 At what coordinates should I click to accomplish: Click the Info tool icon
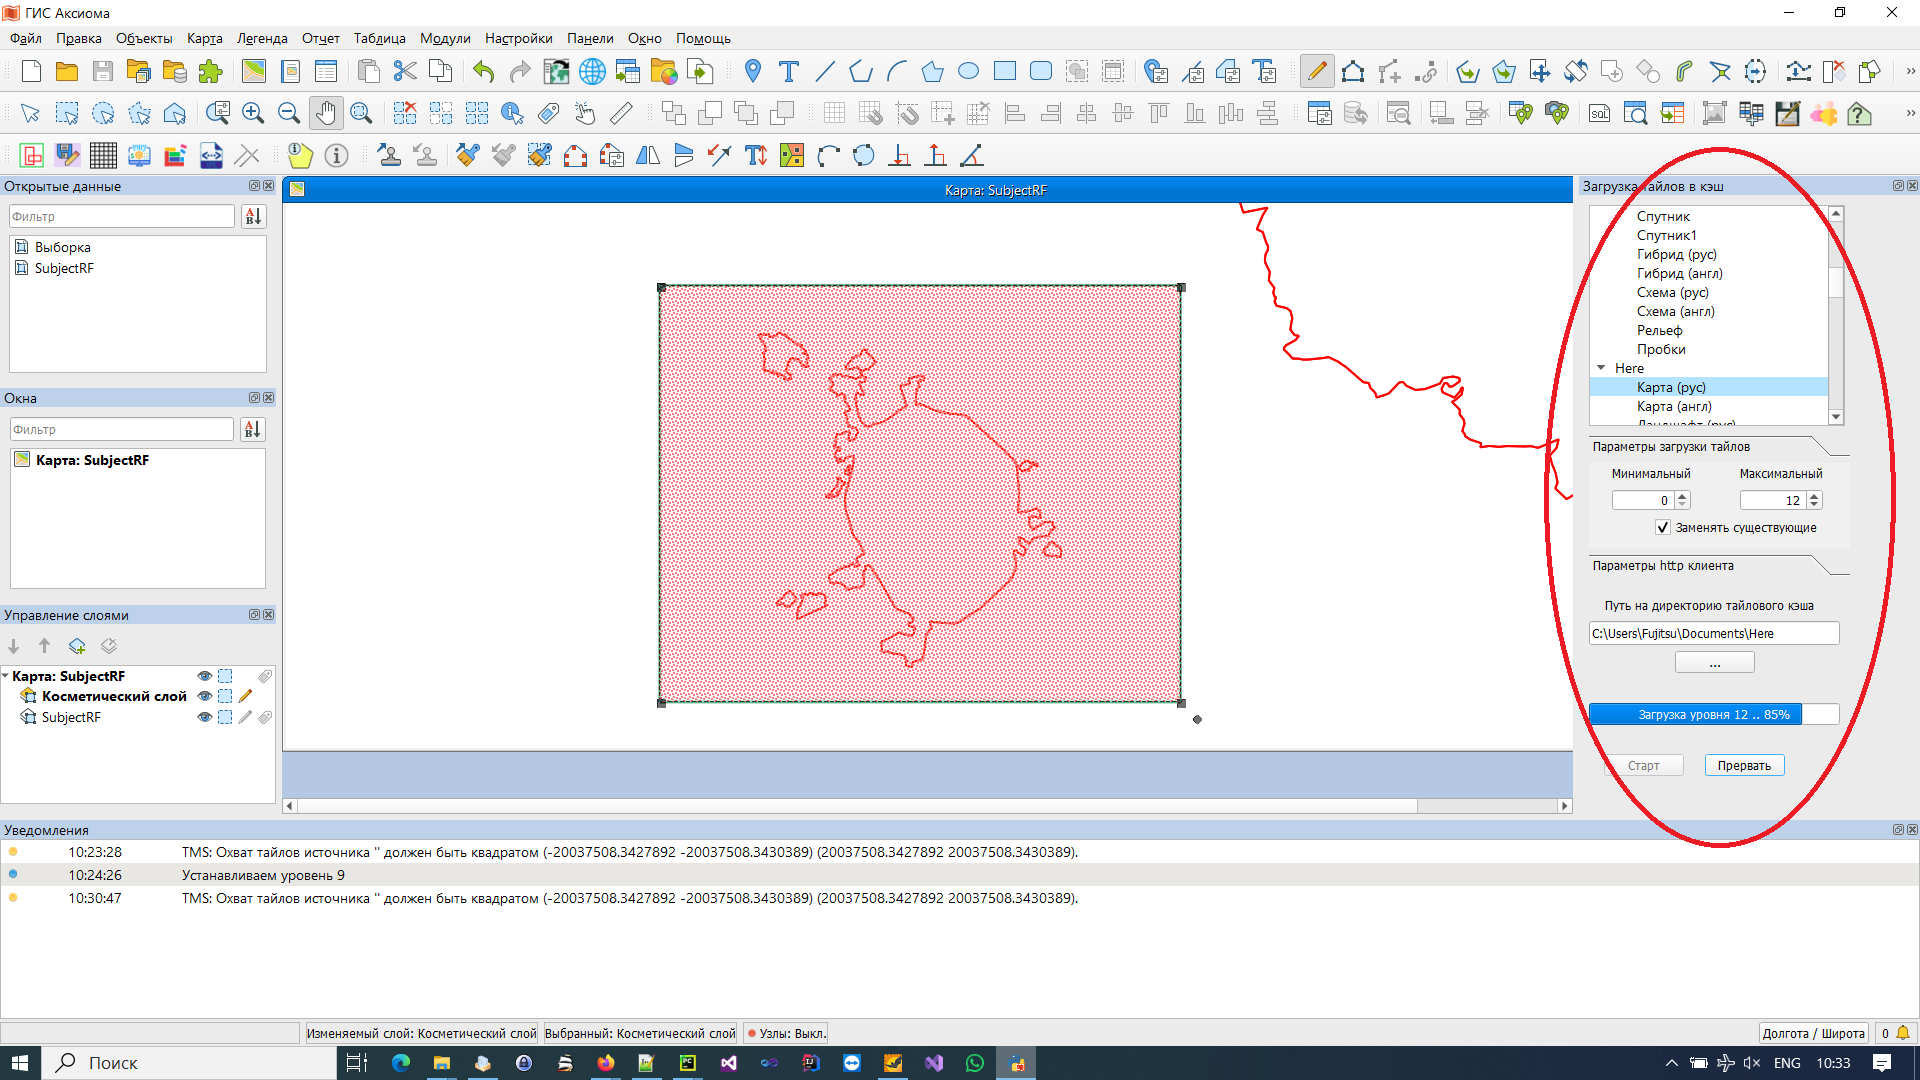coord(337,155)
